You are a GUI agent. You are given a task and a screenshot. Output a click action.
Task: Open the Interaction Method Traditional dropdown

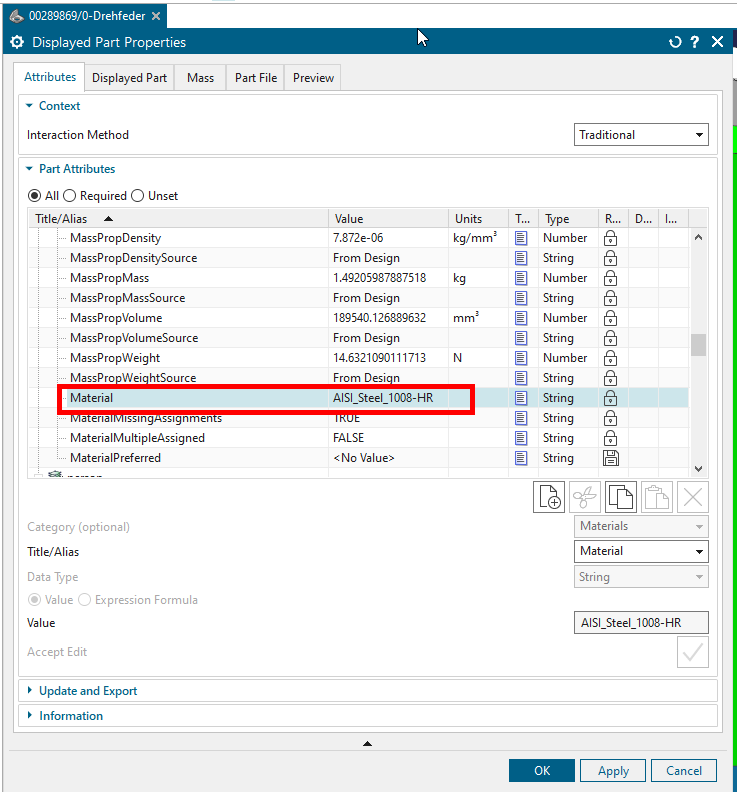point(641,135)
